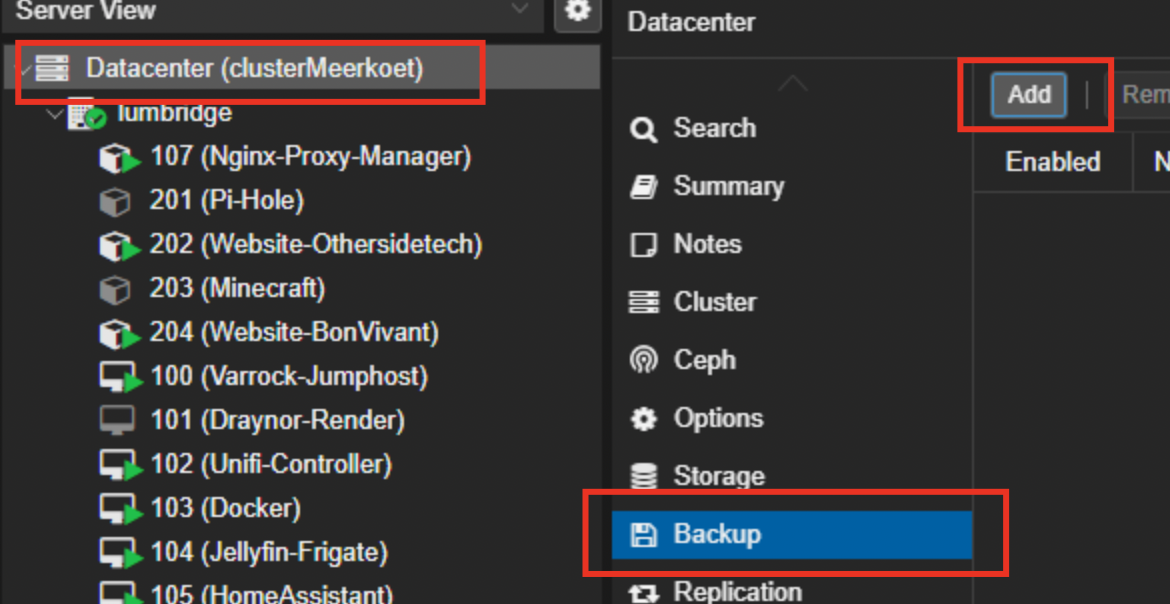Select 104 (Jellyfin-Frigate) VM
Screen dimensions: 1170x604
(x=269, y=552)
